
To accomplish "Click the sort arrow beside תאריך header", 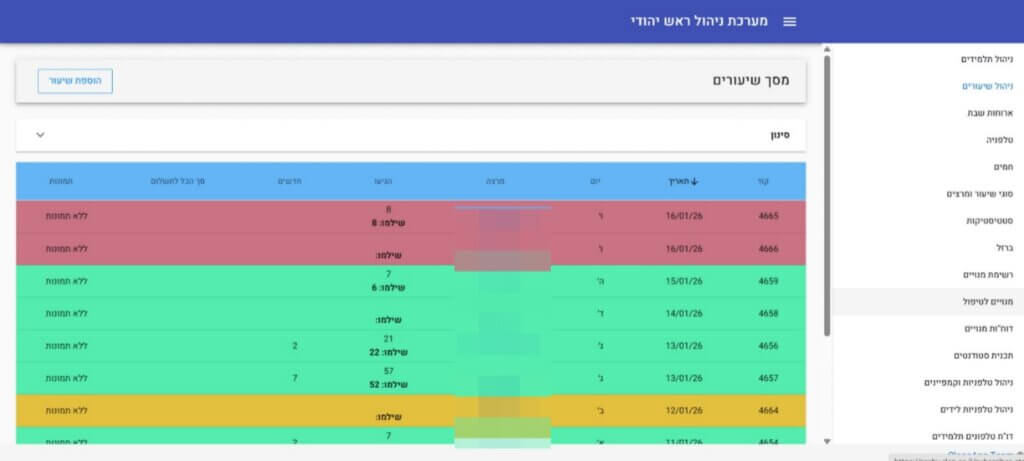I will point(694,182).
